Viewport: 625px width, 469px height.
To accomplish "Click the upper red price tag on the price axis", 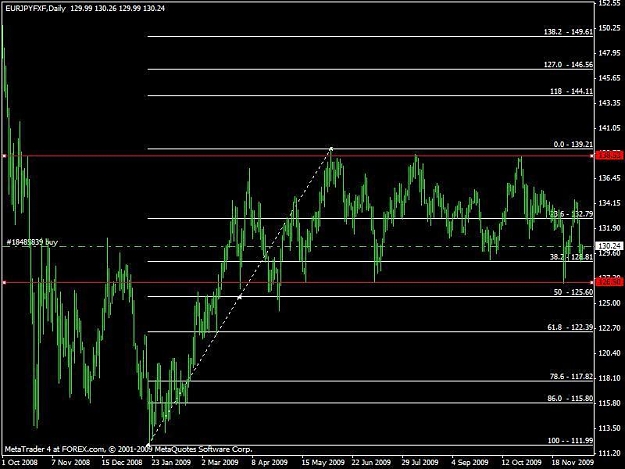I will [x=609, y=155].
